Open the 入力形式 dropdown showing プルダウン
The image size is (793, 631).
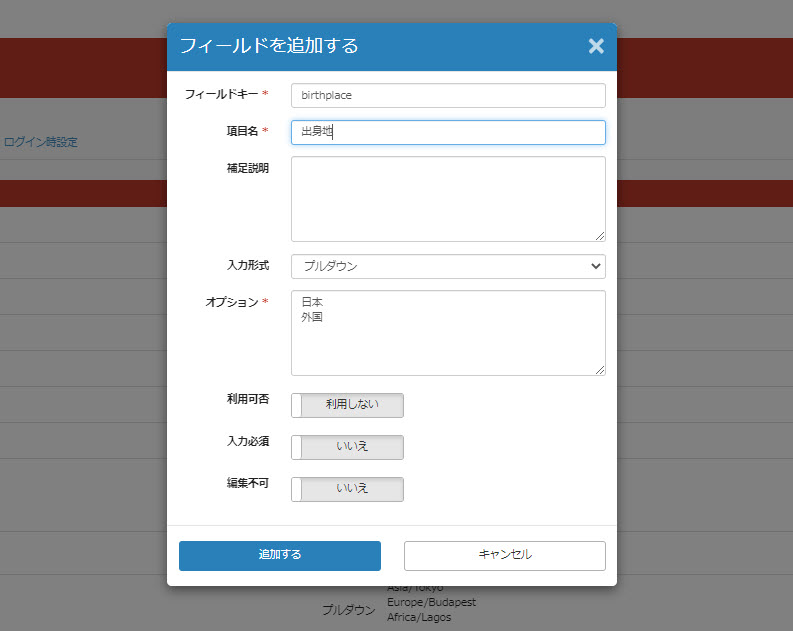coord(448,266)
